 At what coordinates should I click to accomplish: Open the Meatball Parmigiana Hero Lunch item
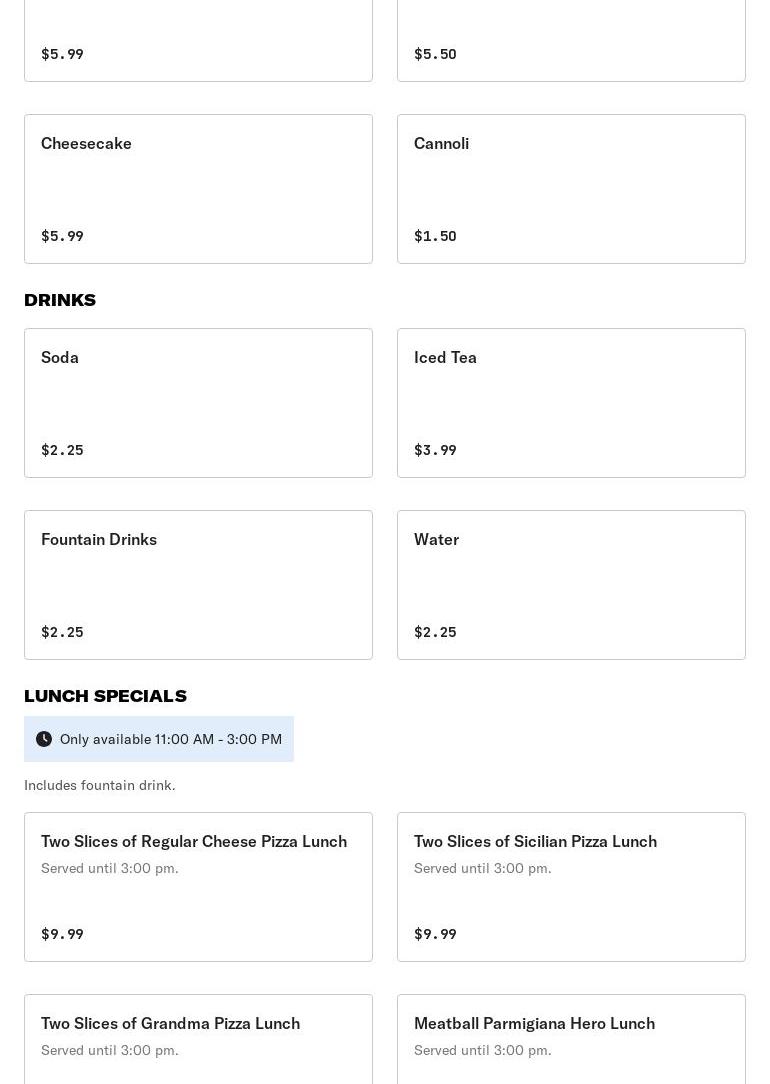click(x=571, y=1040)
